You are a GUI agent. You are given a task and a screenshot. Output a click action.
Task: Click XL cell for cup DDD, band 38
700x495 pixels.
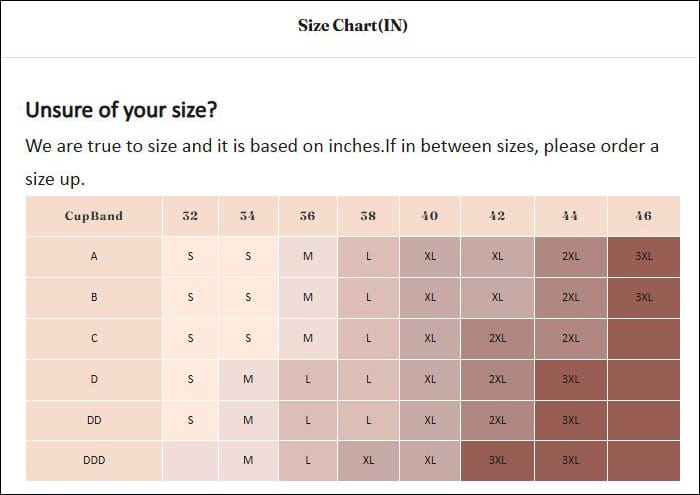368,460
